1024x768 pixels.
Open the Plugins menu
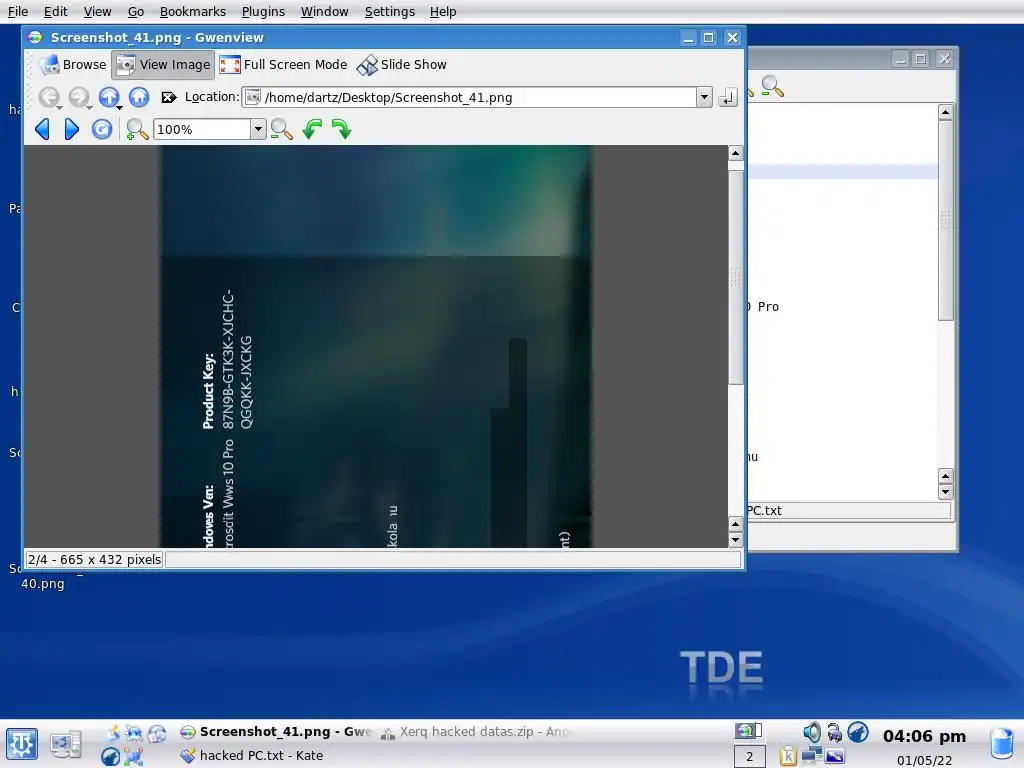263,12
